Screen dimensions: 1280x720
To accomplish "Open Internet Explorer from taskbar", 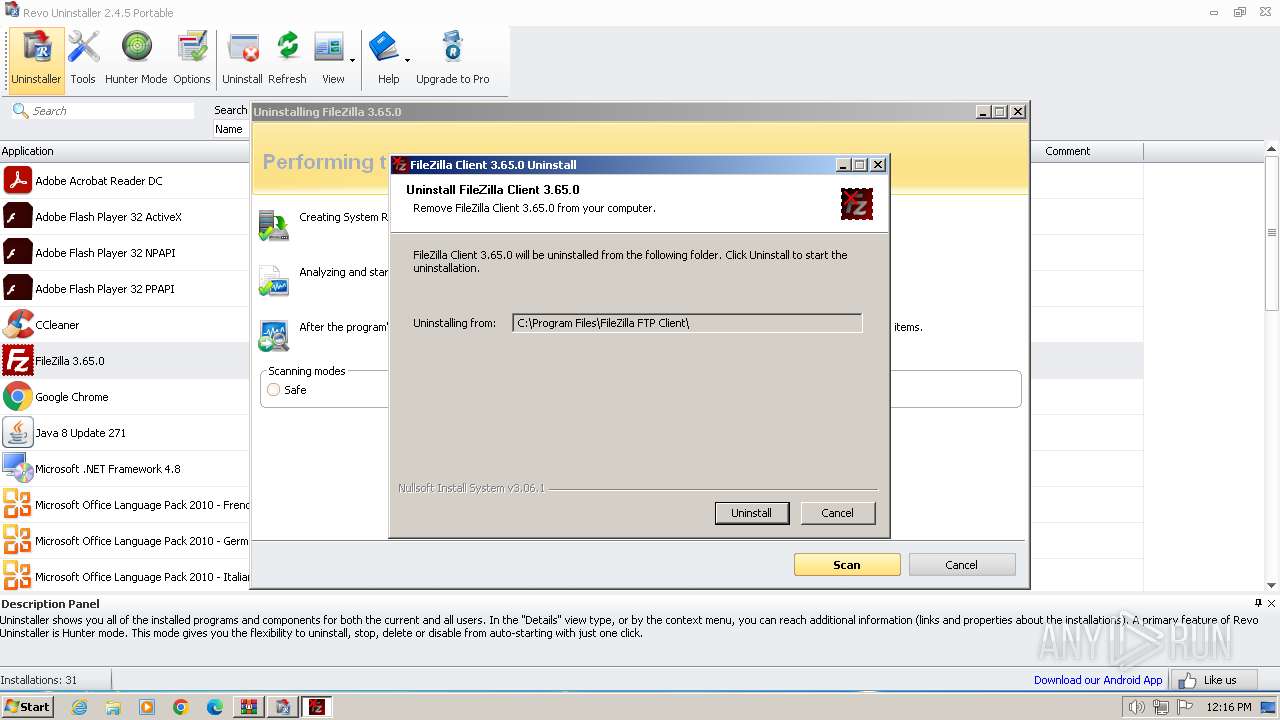I will click(x=79, y=707).
